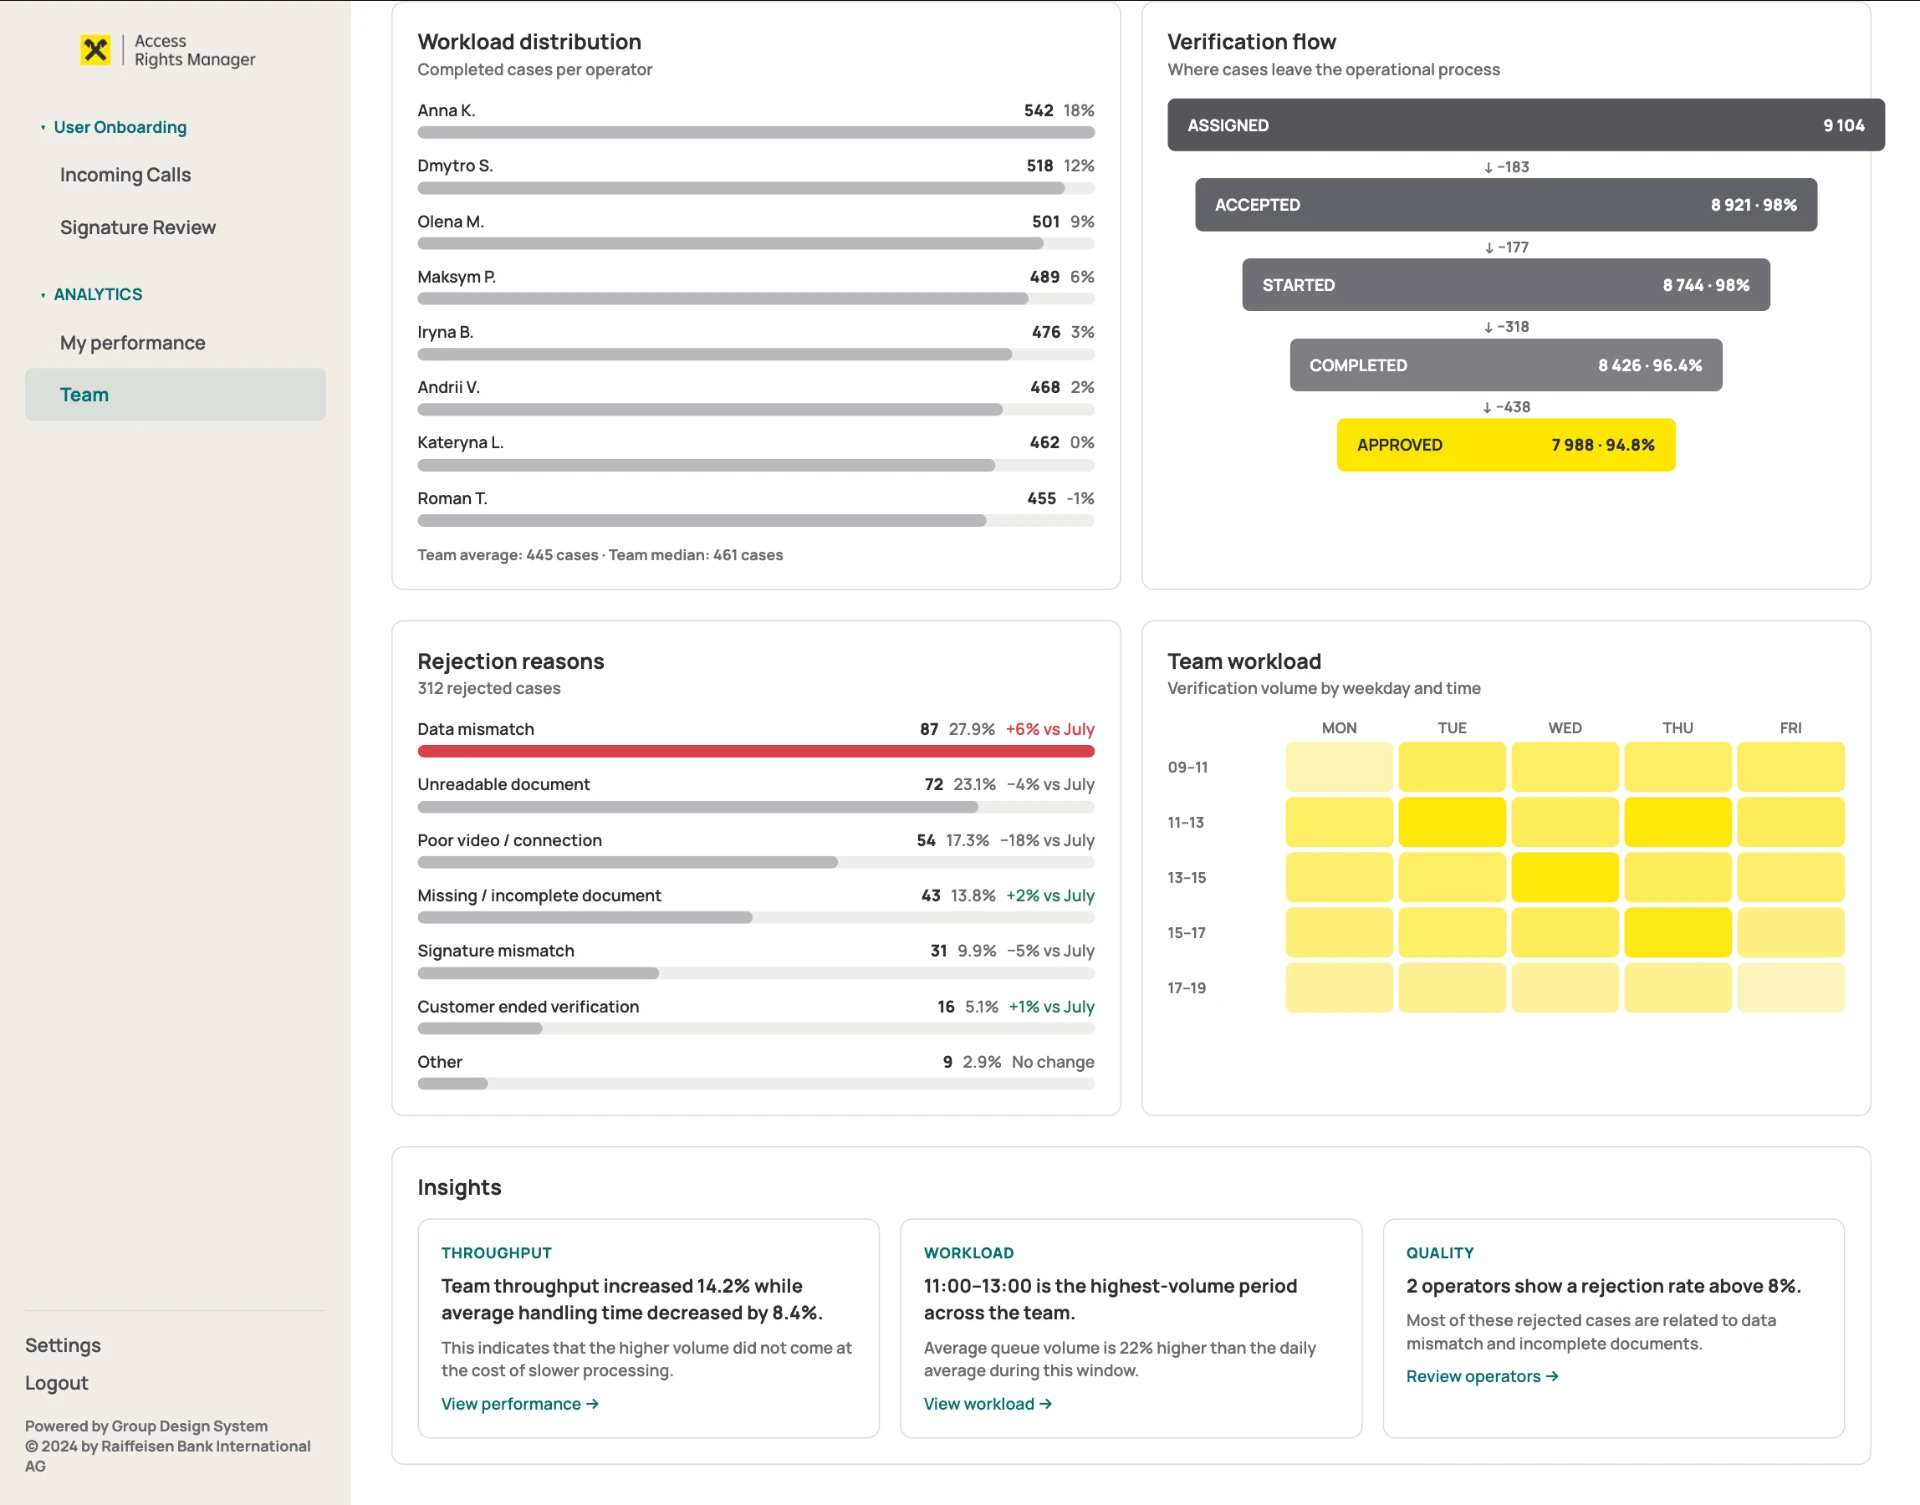Click Maksym P. operator name
This screenshot has width=1920, height=1505.
click(457, 277)
